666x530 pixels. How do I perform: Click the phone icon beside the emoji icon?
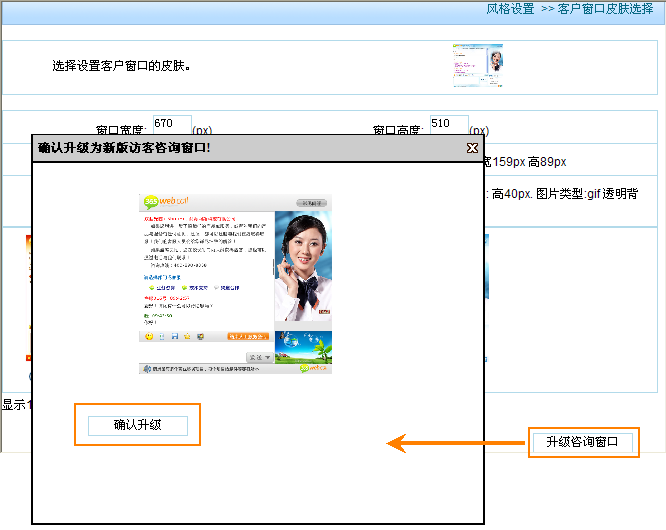tap(162, 337)
